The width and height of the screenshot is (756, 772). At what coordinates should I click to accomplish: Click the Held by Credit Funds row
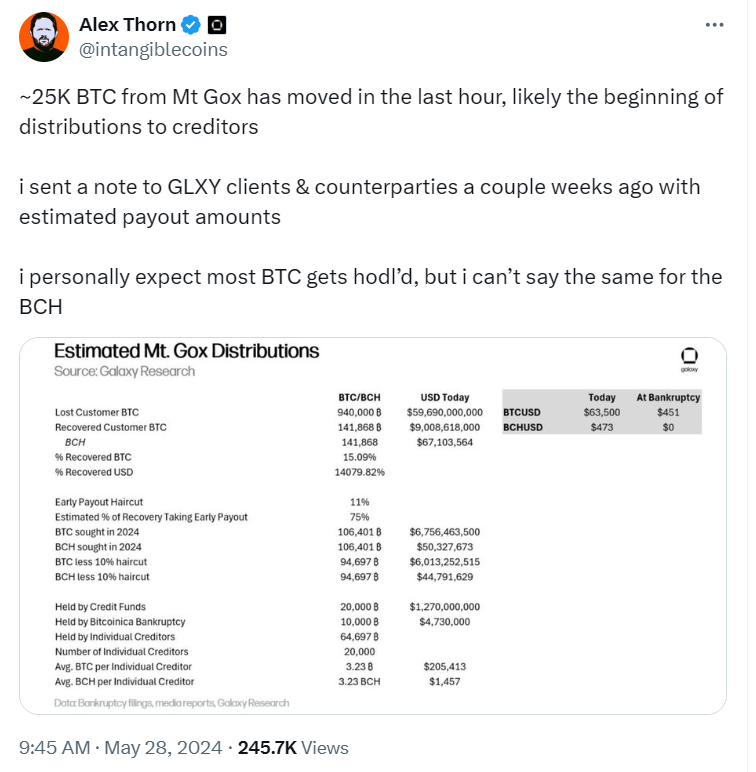(x=267, y=607)
